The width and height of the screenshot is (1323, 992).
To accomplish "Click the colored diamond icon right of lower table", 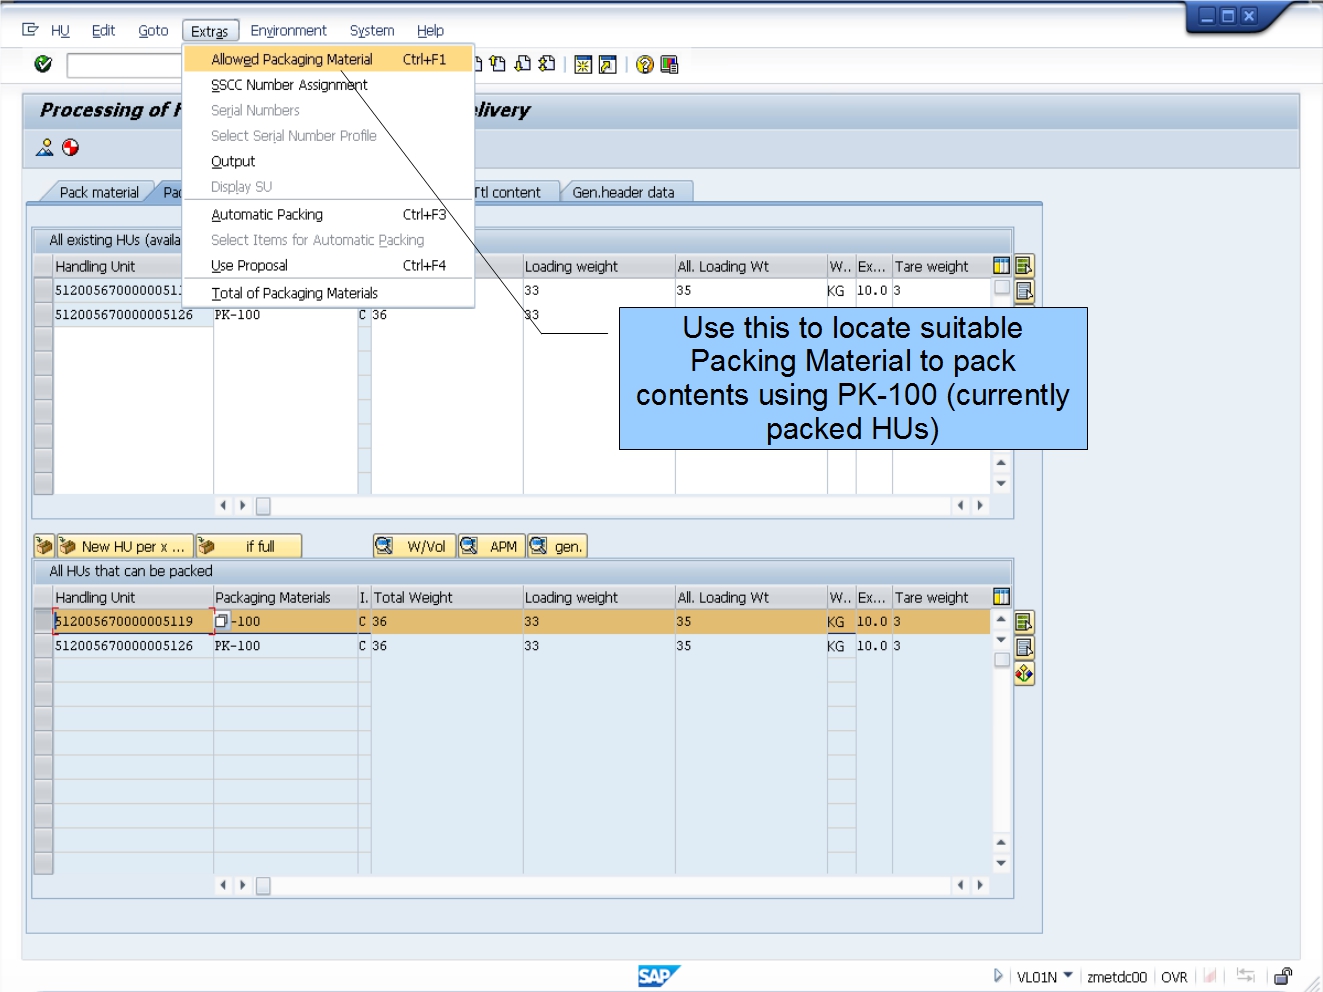I will 1024,674.
